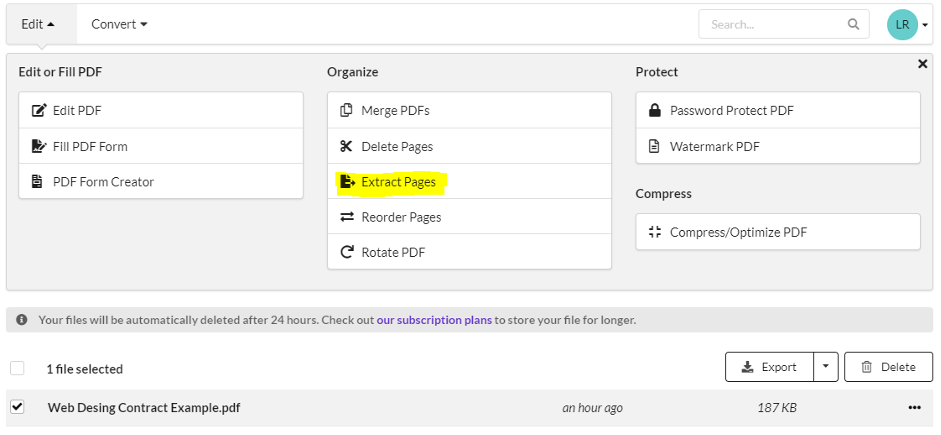The height and width of the screenshot is (435, 941).
Task: Click the Fill PDF Form icon
Action: (38, 146)
